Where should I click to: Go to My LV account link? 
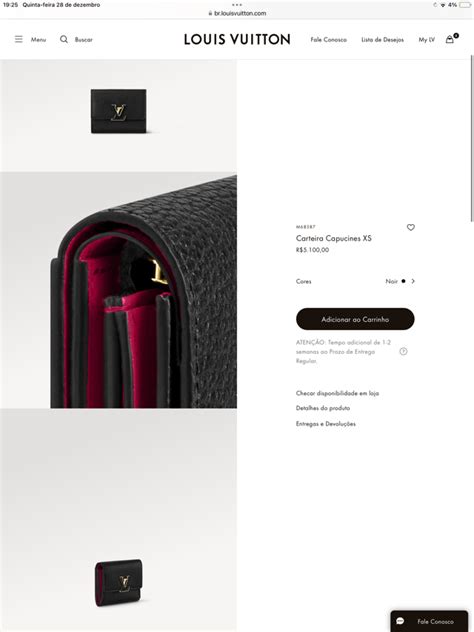tap(426, 40)
